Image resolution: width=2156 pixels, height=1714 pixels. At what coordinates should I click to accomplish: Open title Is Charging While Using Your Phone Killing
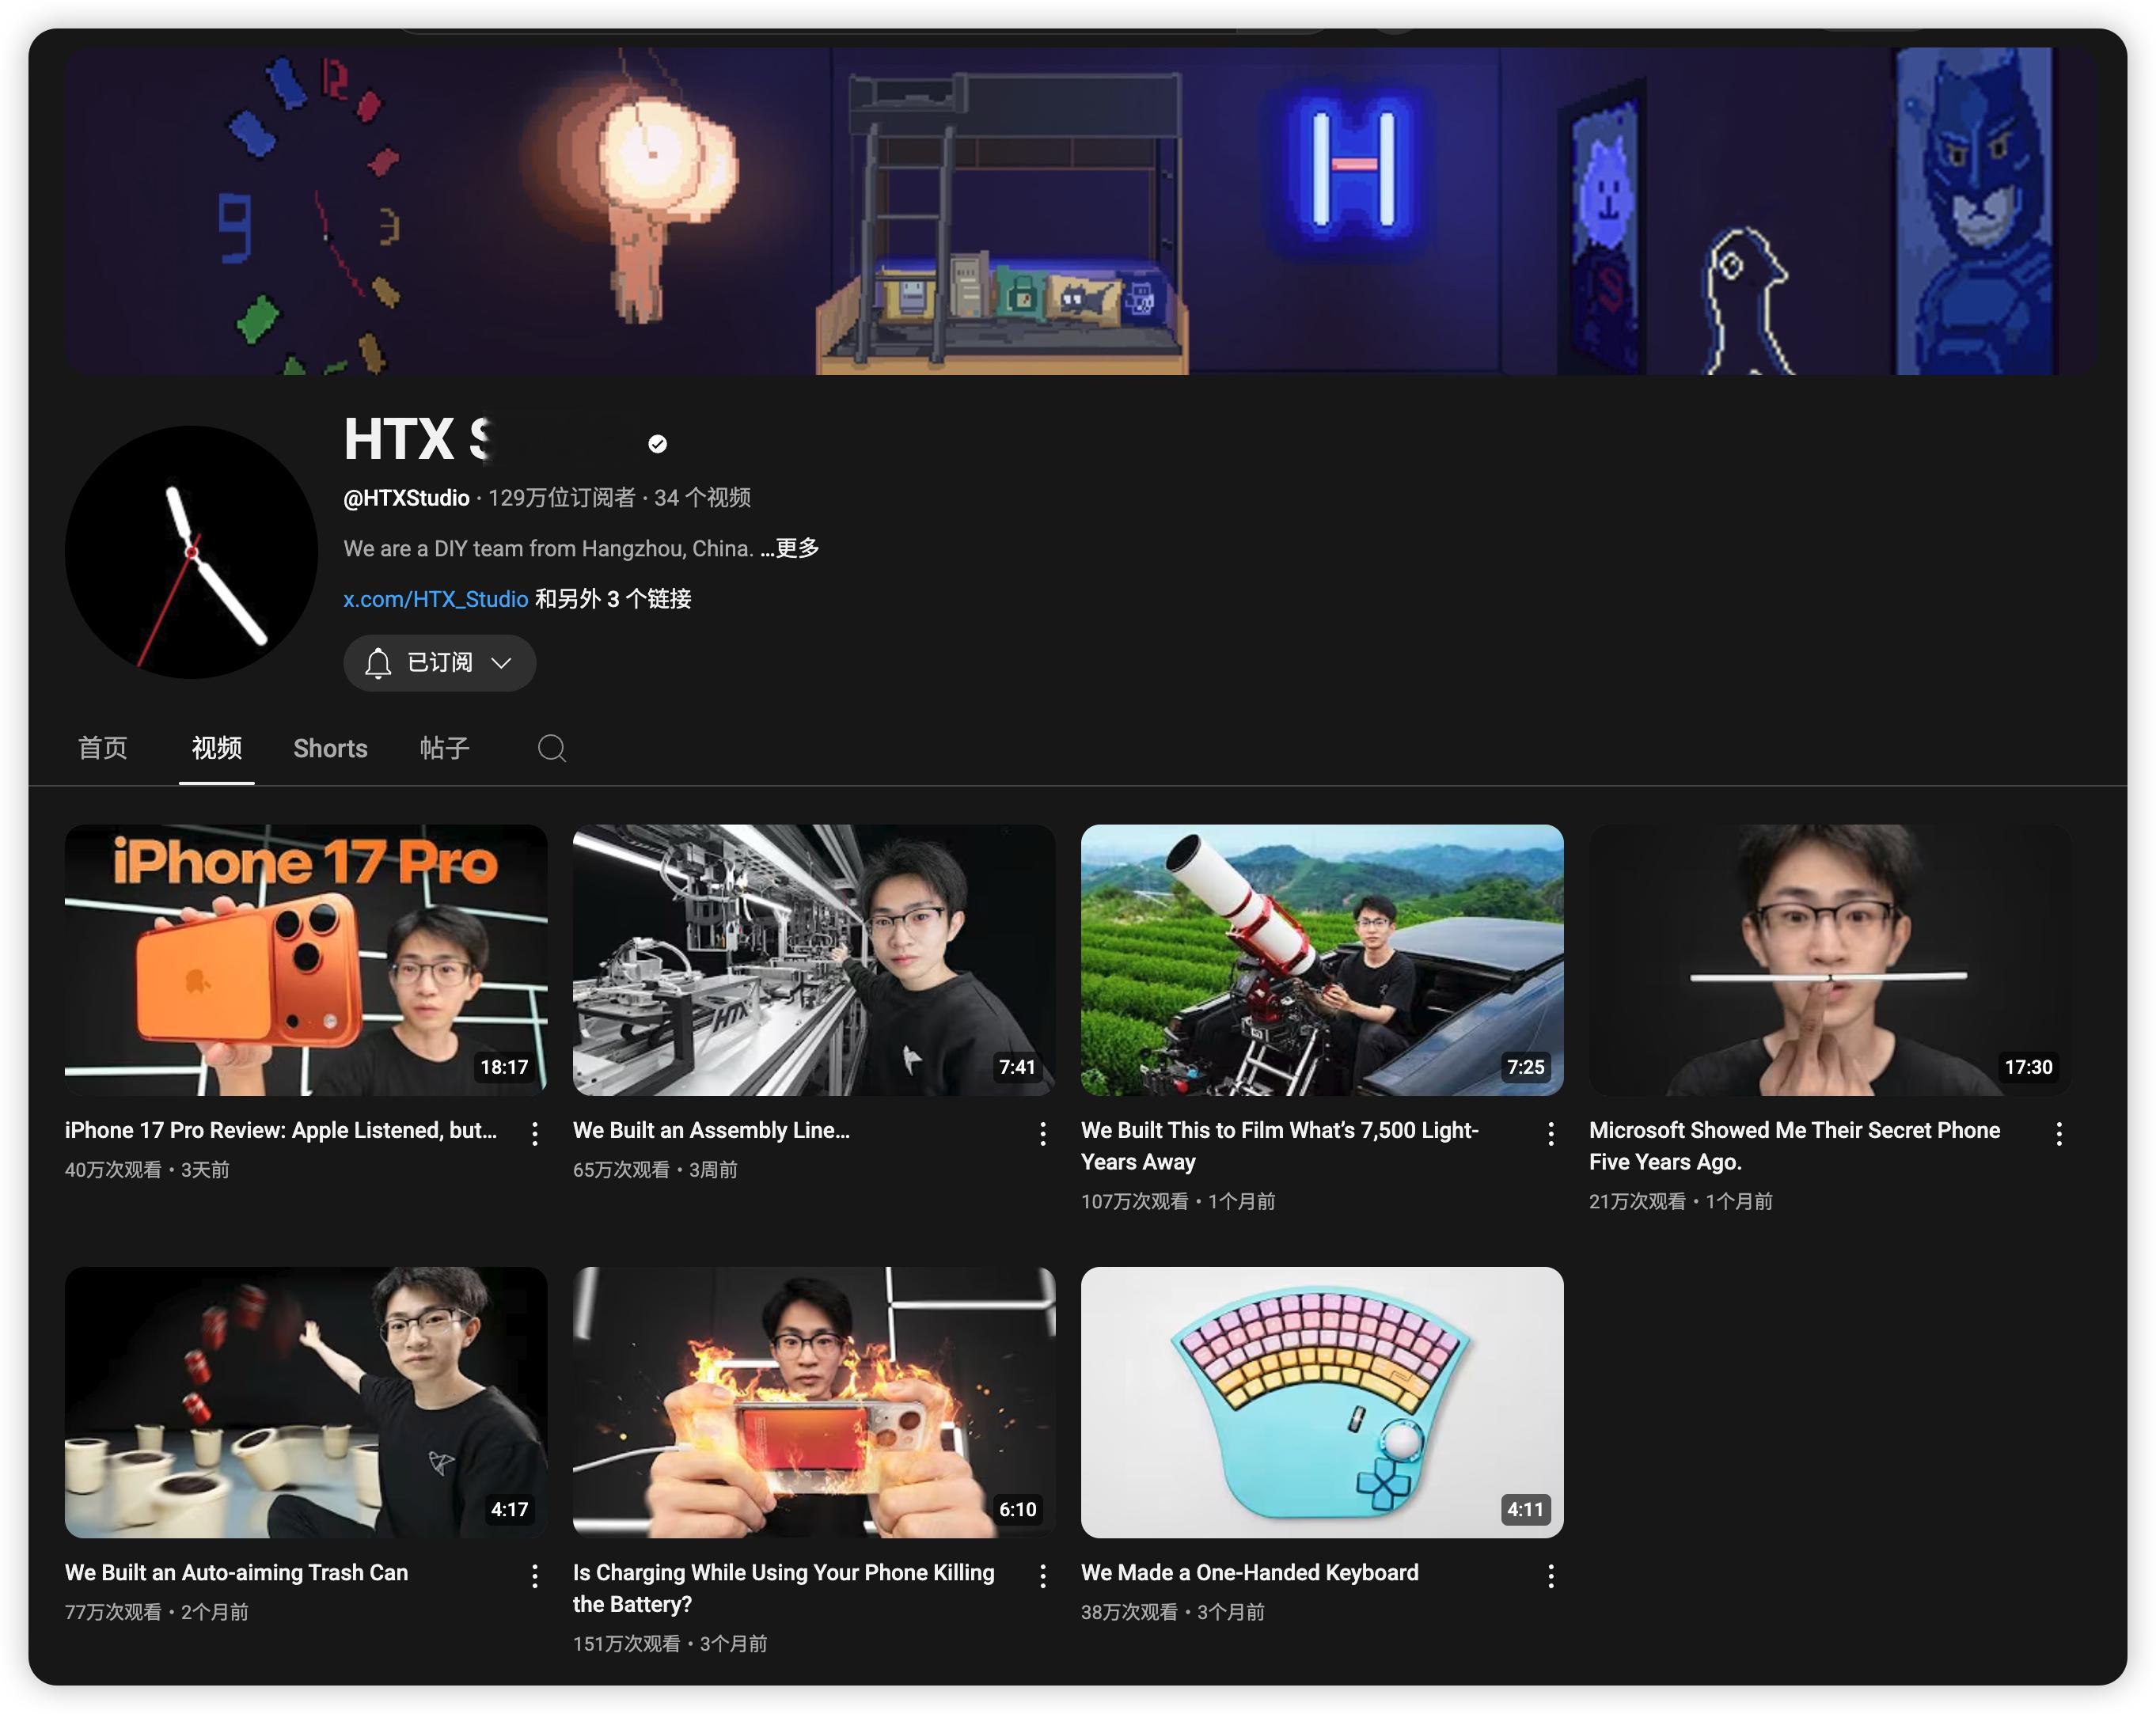(784, 1588)
